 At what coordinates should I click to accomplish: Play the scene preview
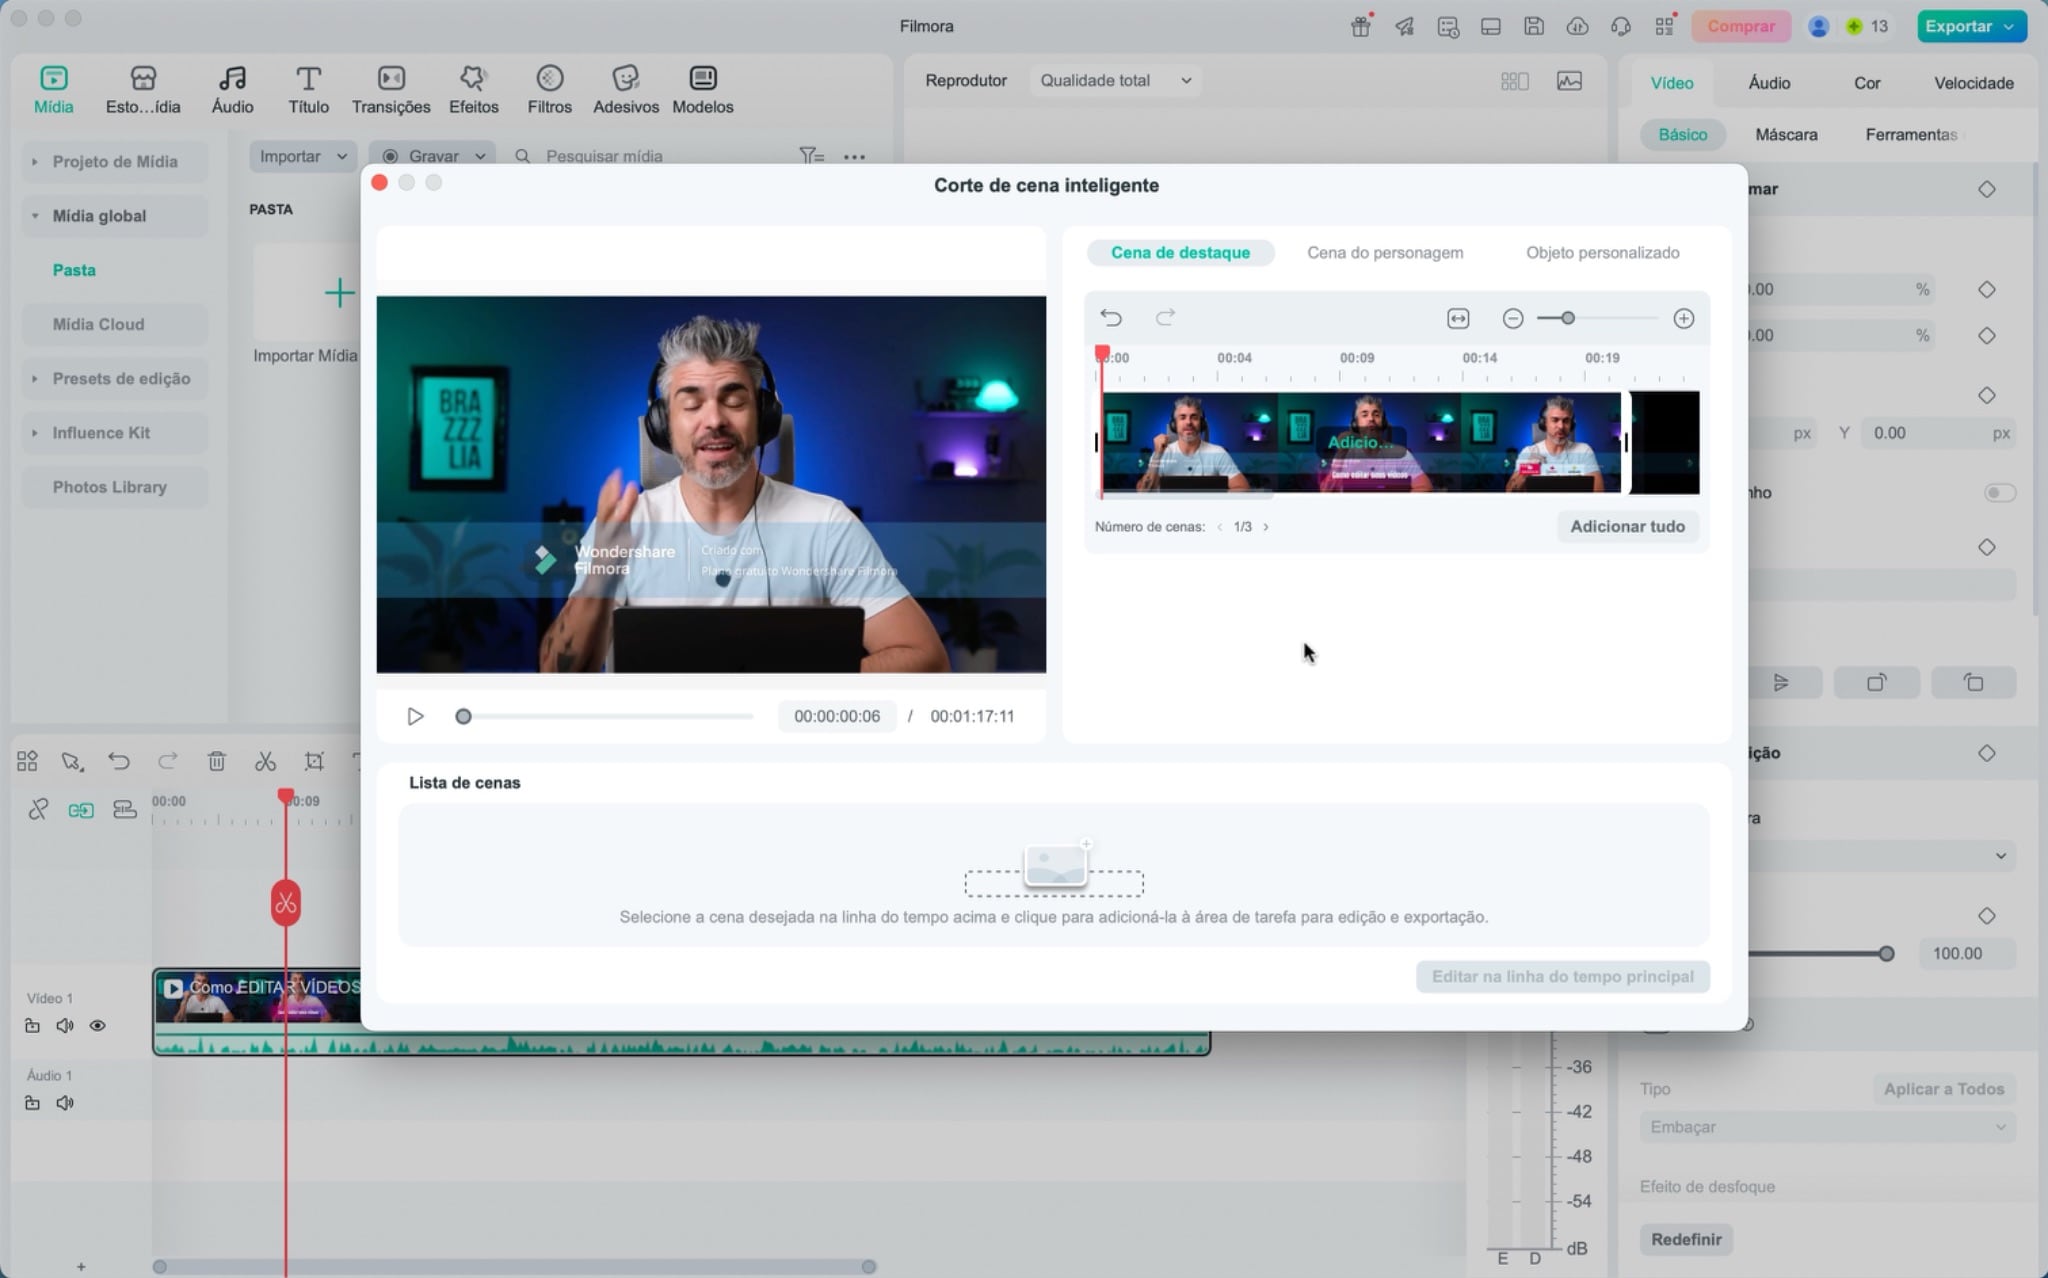pyautogui.click(x=415, y=716)
